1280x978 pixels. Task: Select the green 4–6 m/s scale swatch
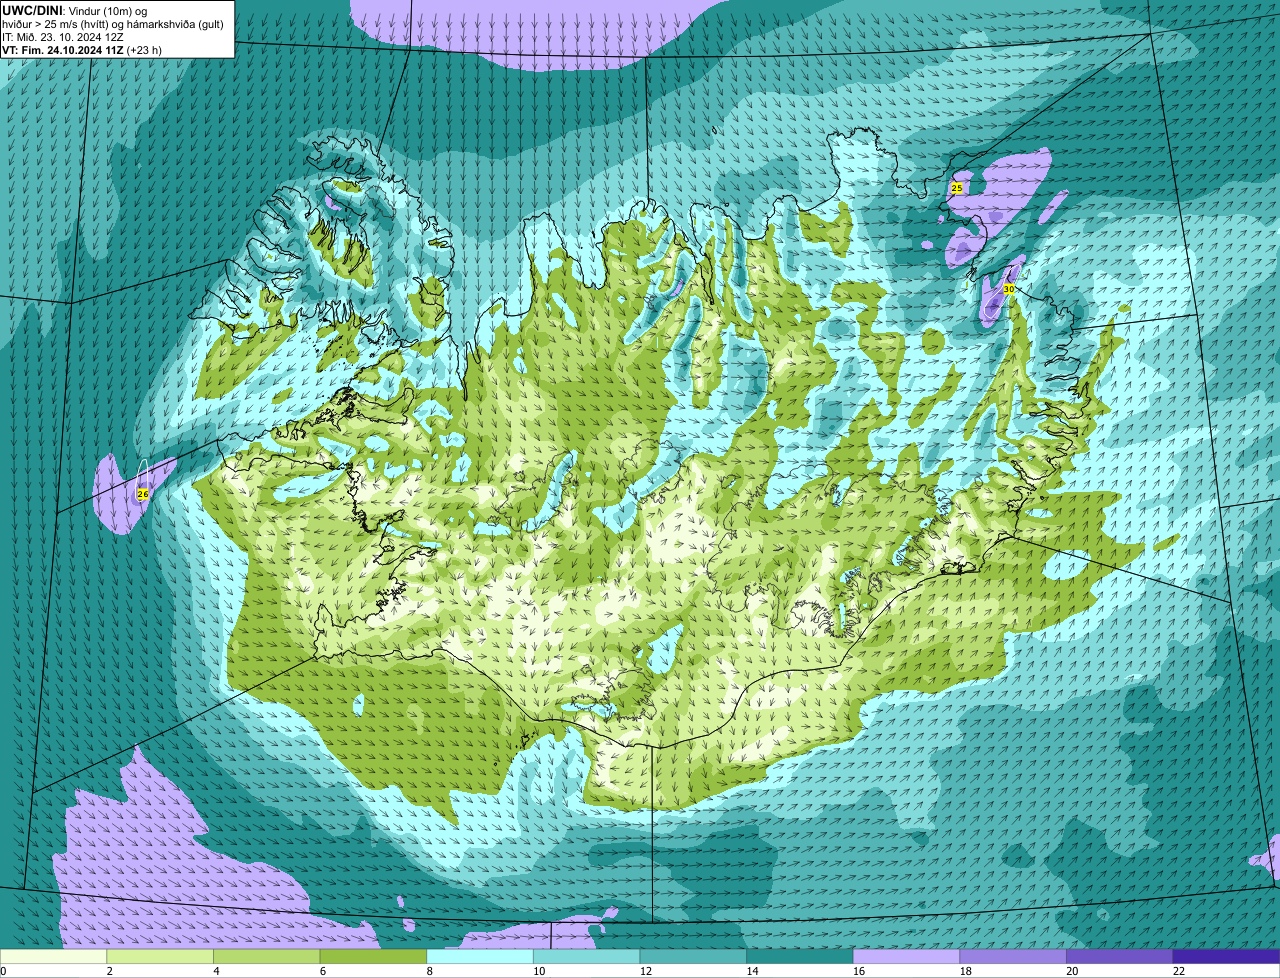click(267, 956)
